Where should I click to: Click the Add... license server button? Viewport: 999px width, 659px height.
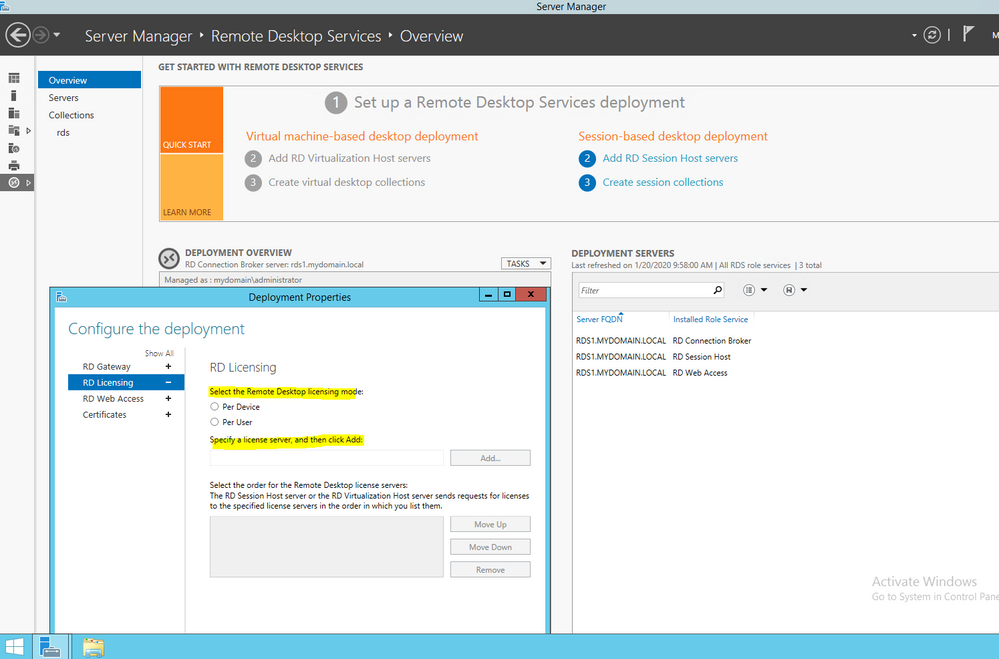(x=490, y=458)
